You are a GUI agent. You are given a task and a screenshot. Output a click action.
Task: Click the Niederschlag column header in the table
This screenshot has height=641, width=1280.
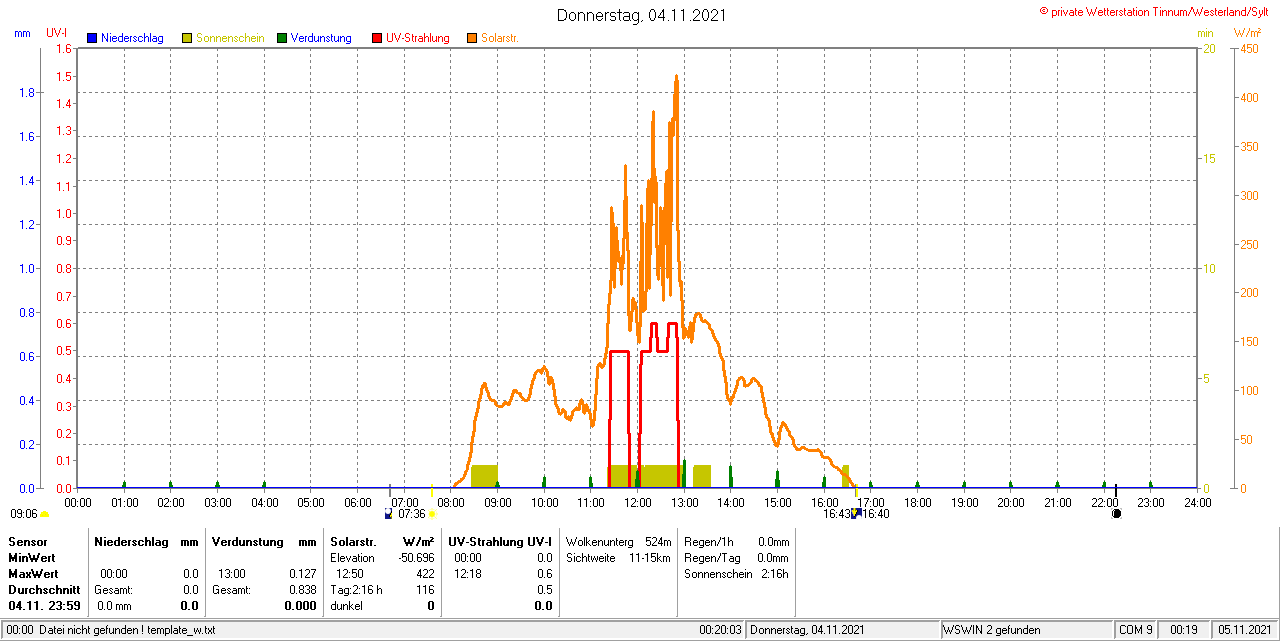point(131,541)
